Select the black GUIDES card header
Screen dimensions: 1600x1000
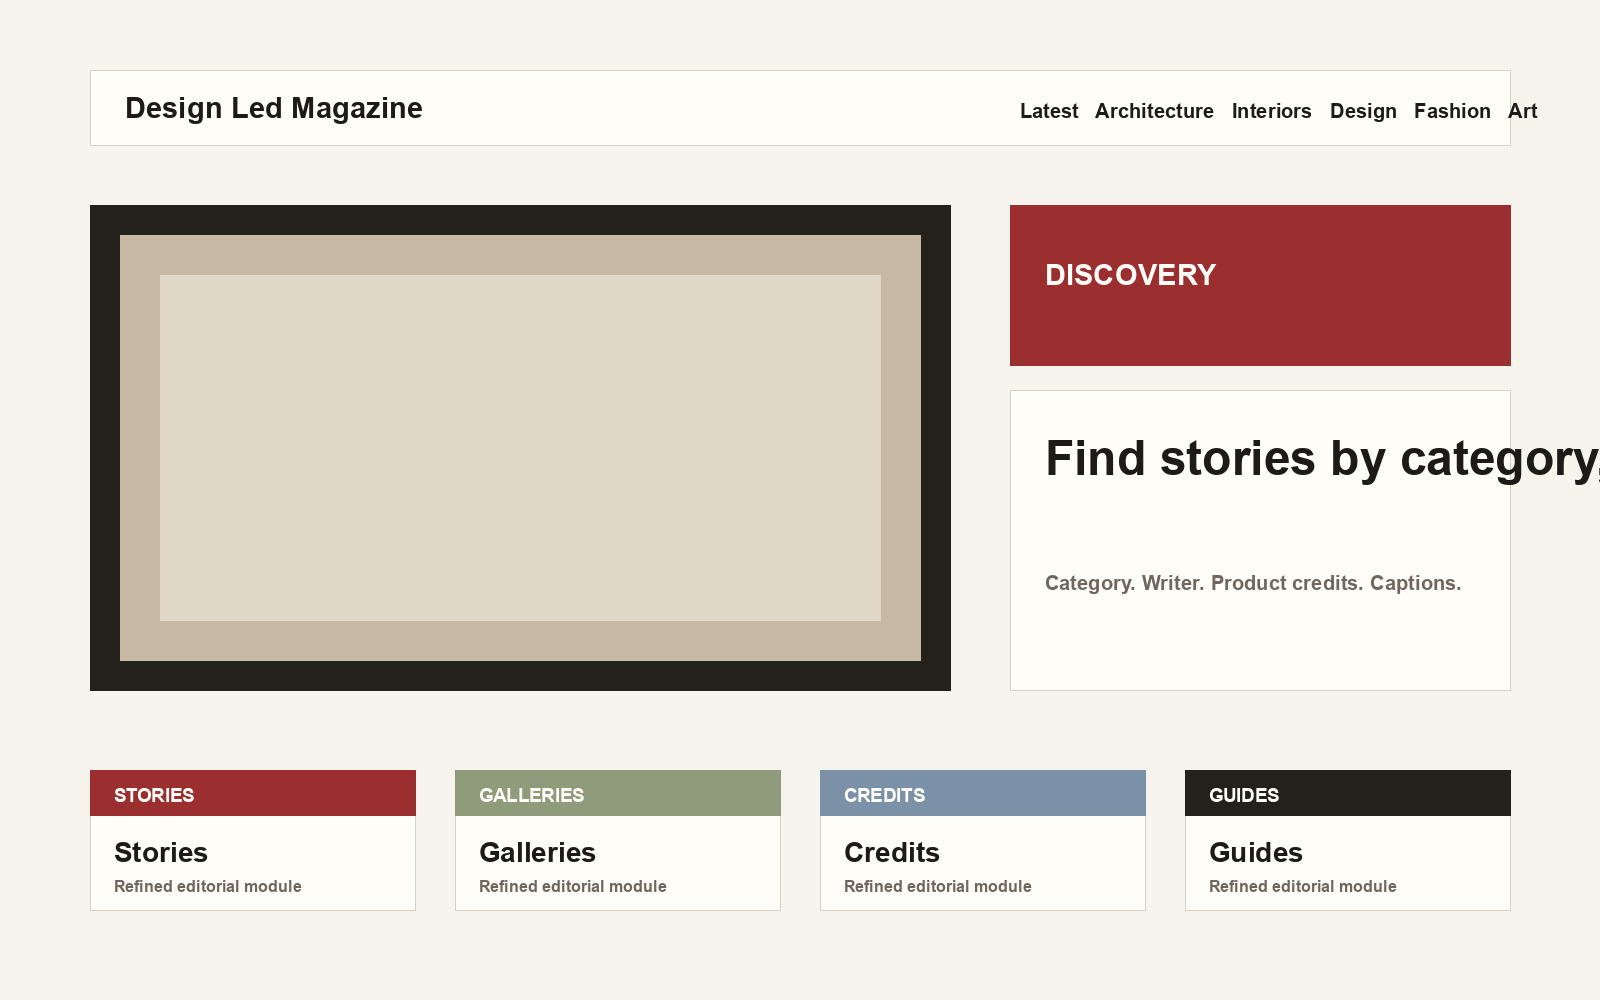pyautogui.click(x=1348, y=793)
